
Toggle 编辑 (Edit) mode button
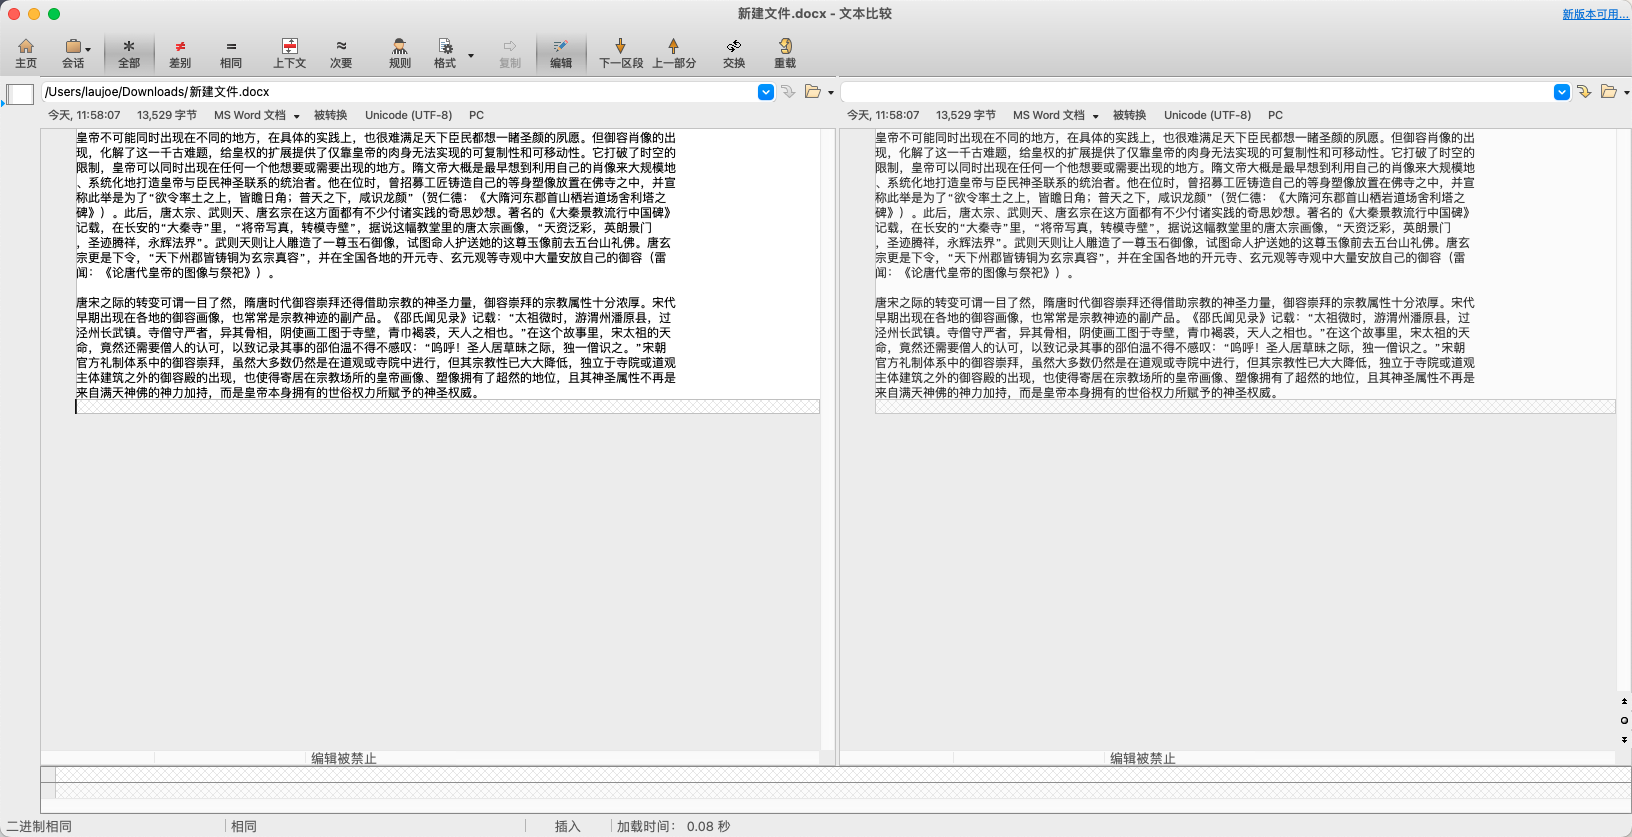point(561,53)
